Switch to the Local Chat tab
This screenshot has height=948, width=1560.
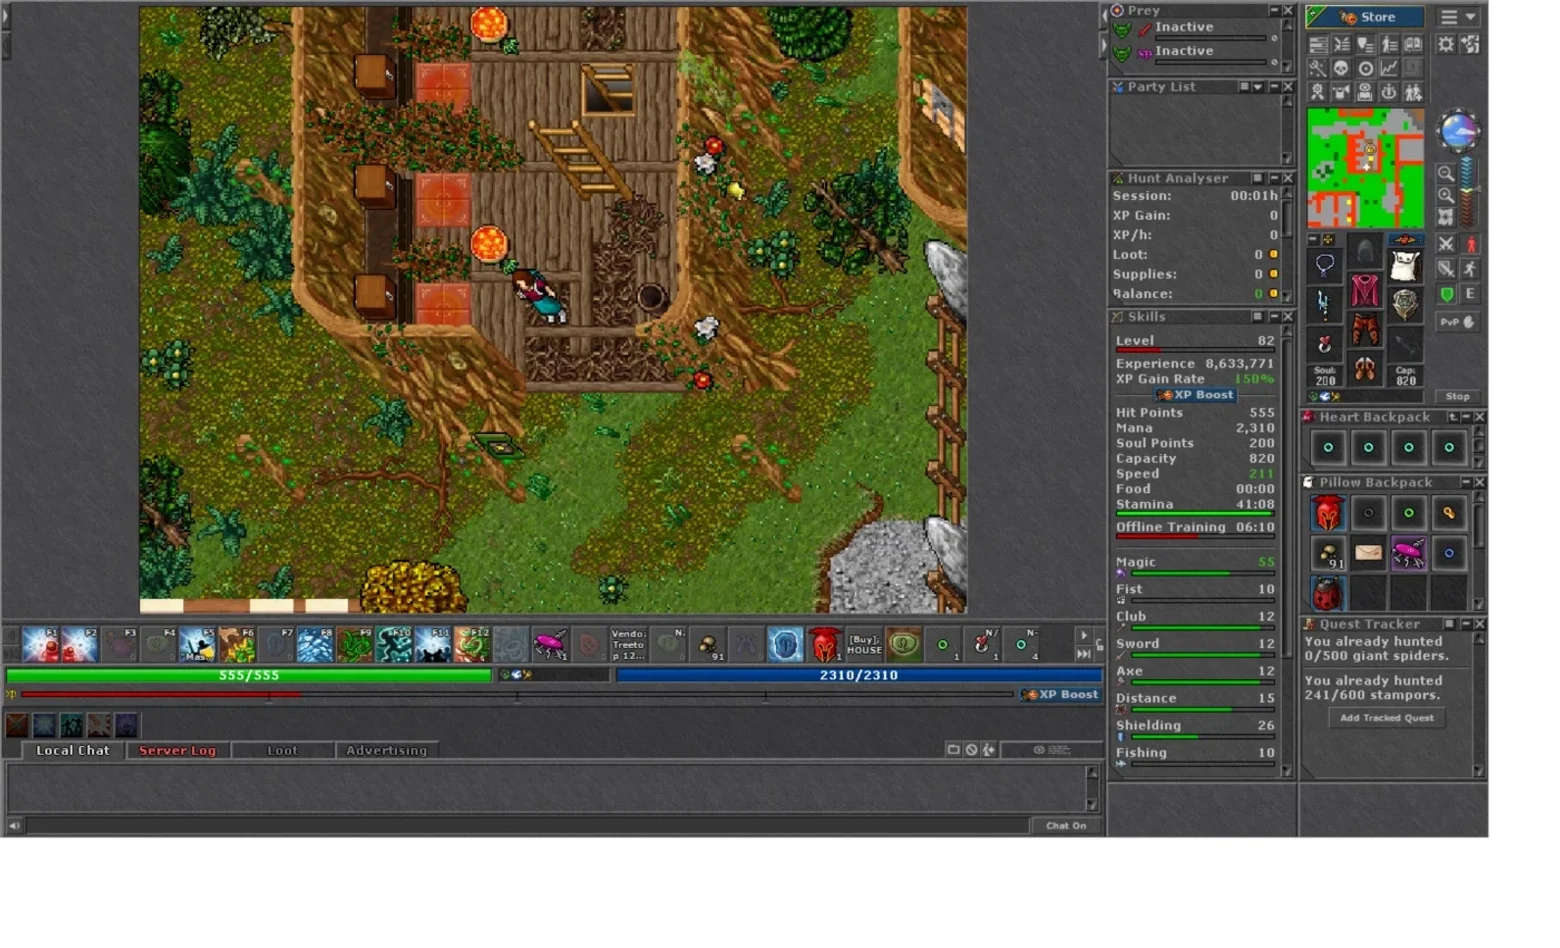(x=72, y=750)
